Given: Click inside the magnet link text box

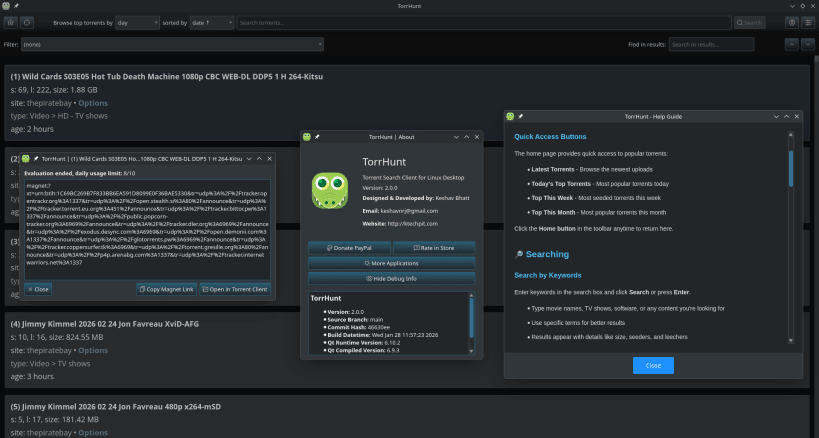Looking at the screenshot, I should [x=147, y=230].
